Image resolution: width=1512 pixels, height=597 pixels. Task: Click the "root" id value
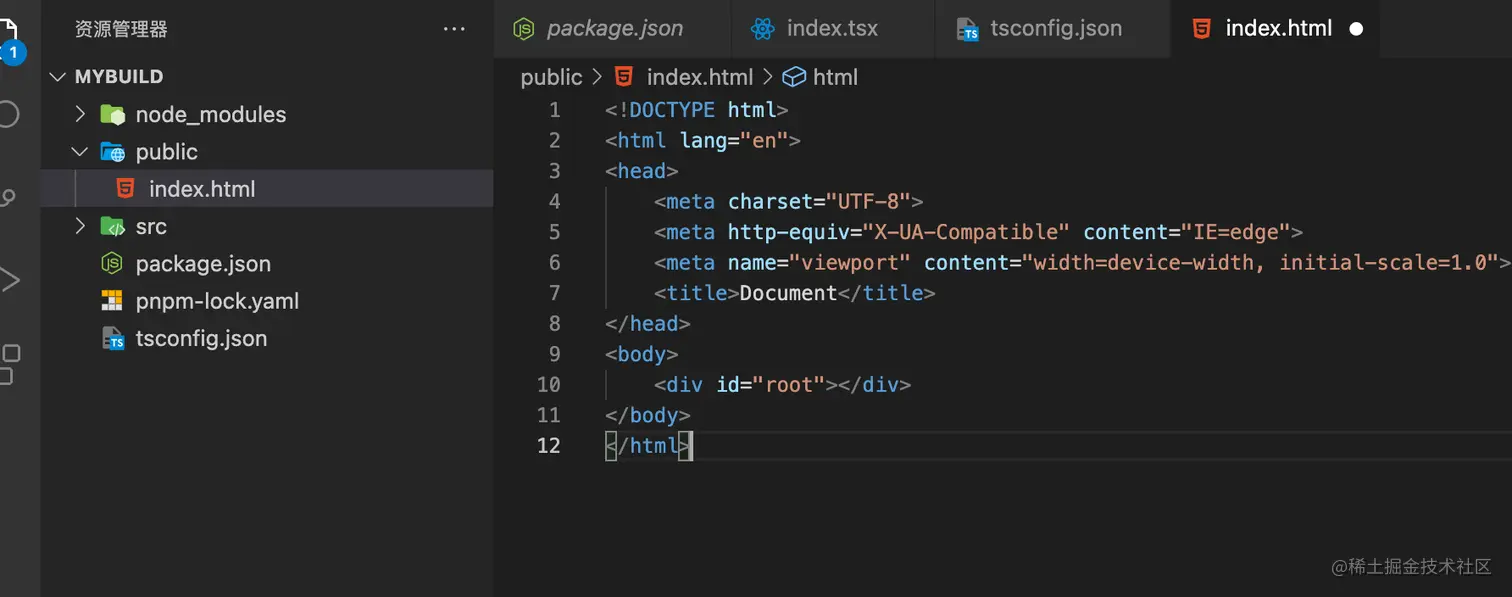pos(788,384)
